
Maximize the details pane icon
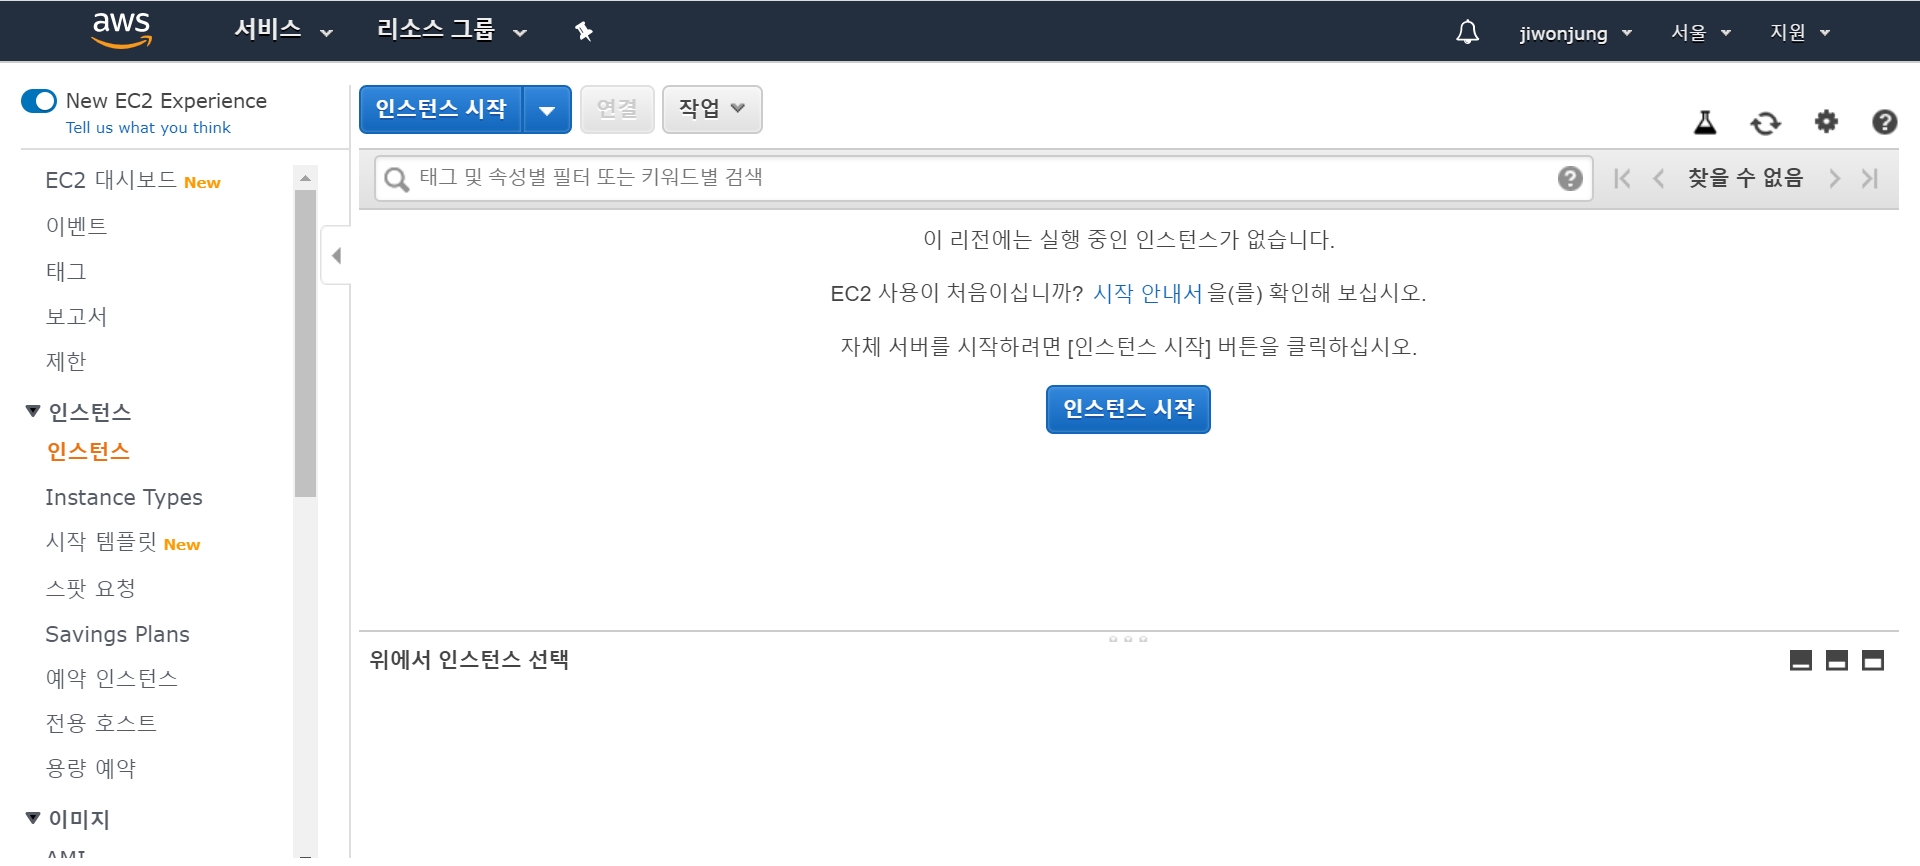(x=1873, y=660)
